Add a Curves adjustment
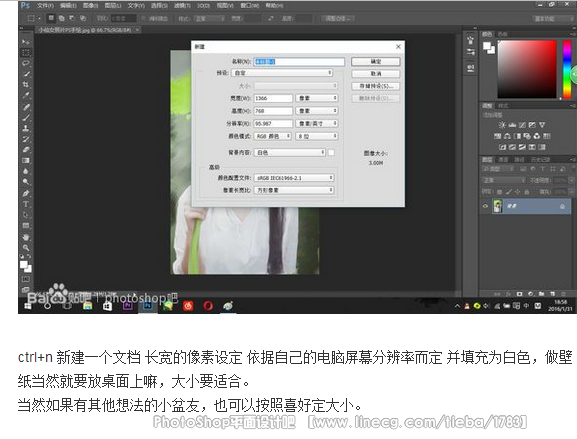This screenshot has height=439, width=577. 522,125
